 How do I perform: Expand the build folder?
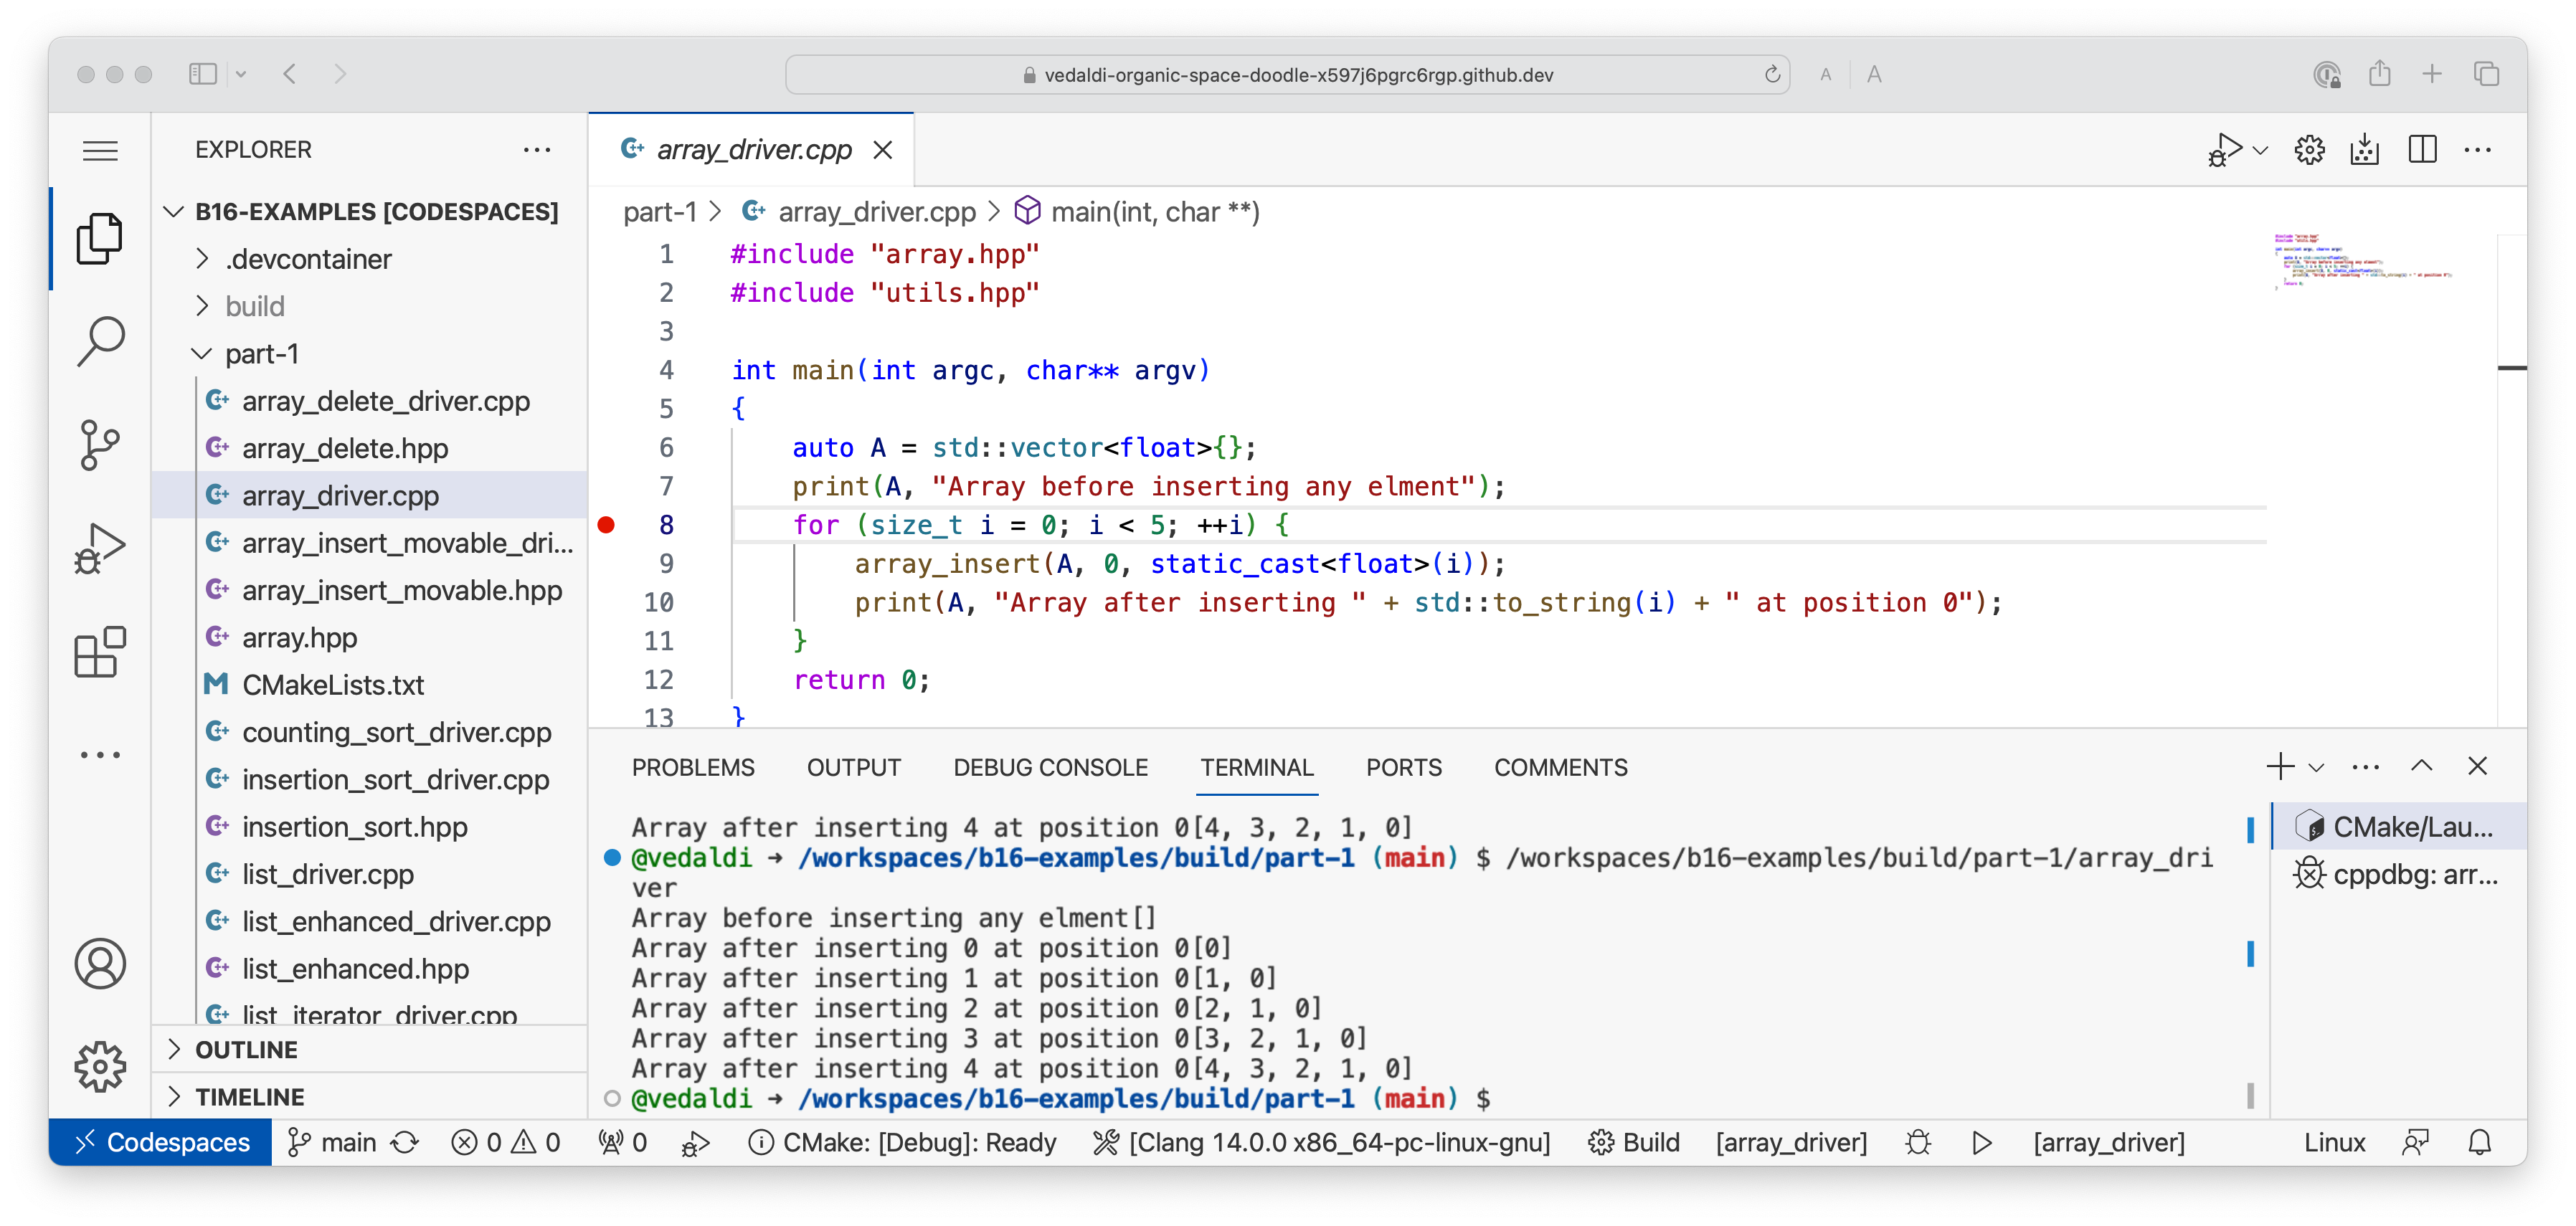click(x=255, y=306)
